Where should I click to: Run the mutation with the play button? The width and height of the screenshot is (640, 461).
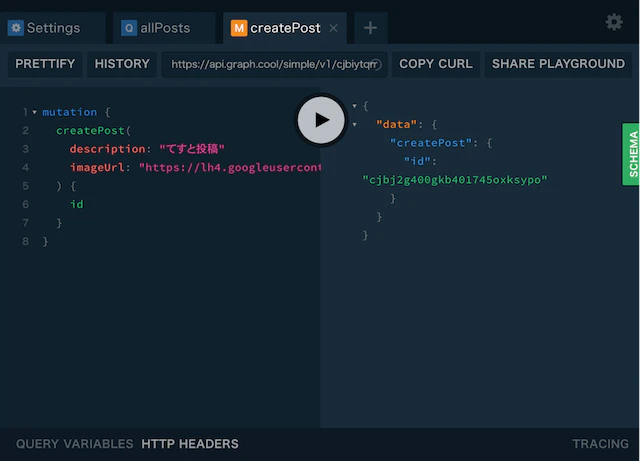(x=321, y=120)
